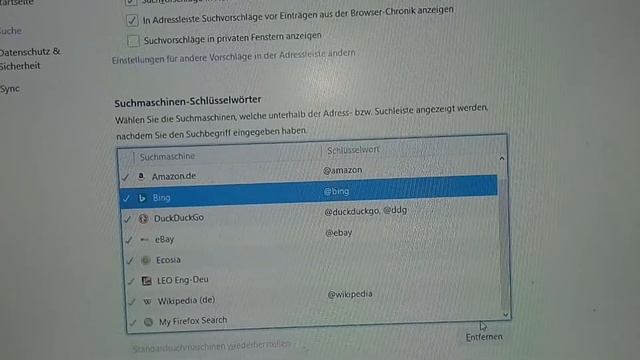Select the Wikipedia (de) row name
The width and height of the screenshot is (640, 360).
187,300
